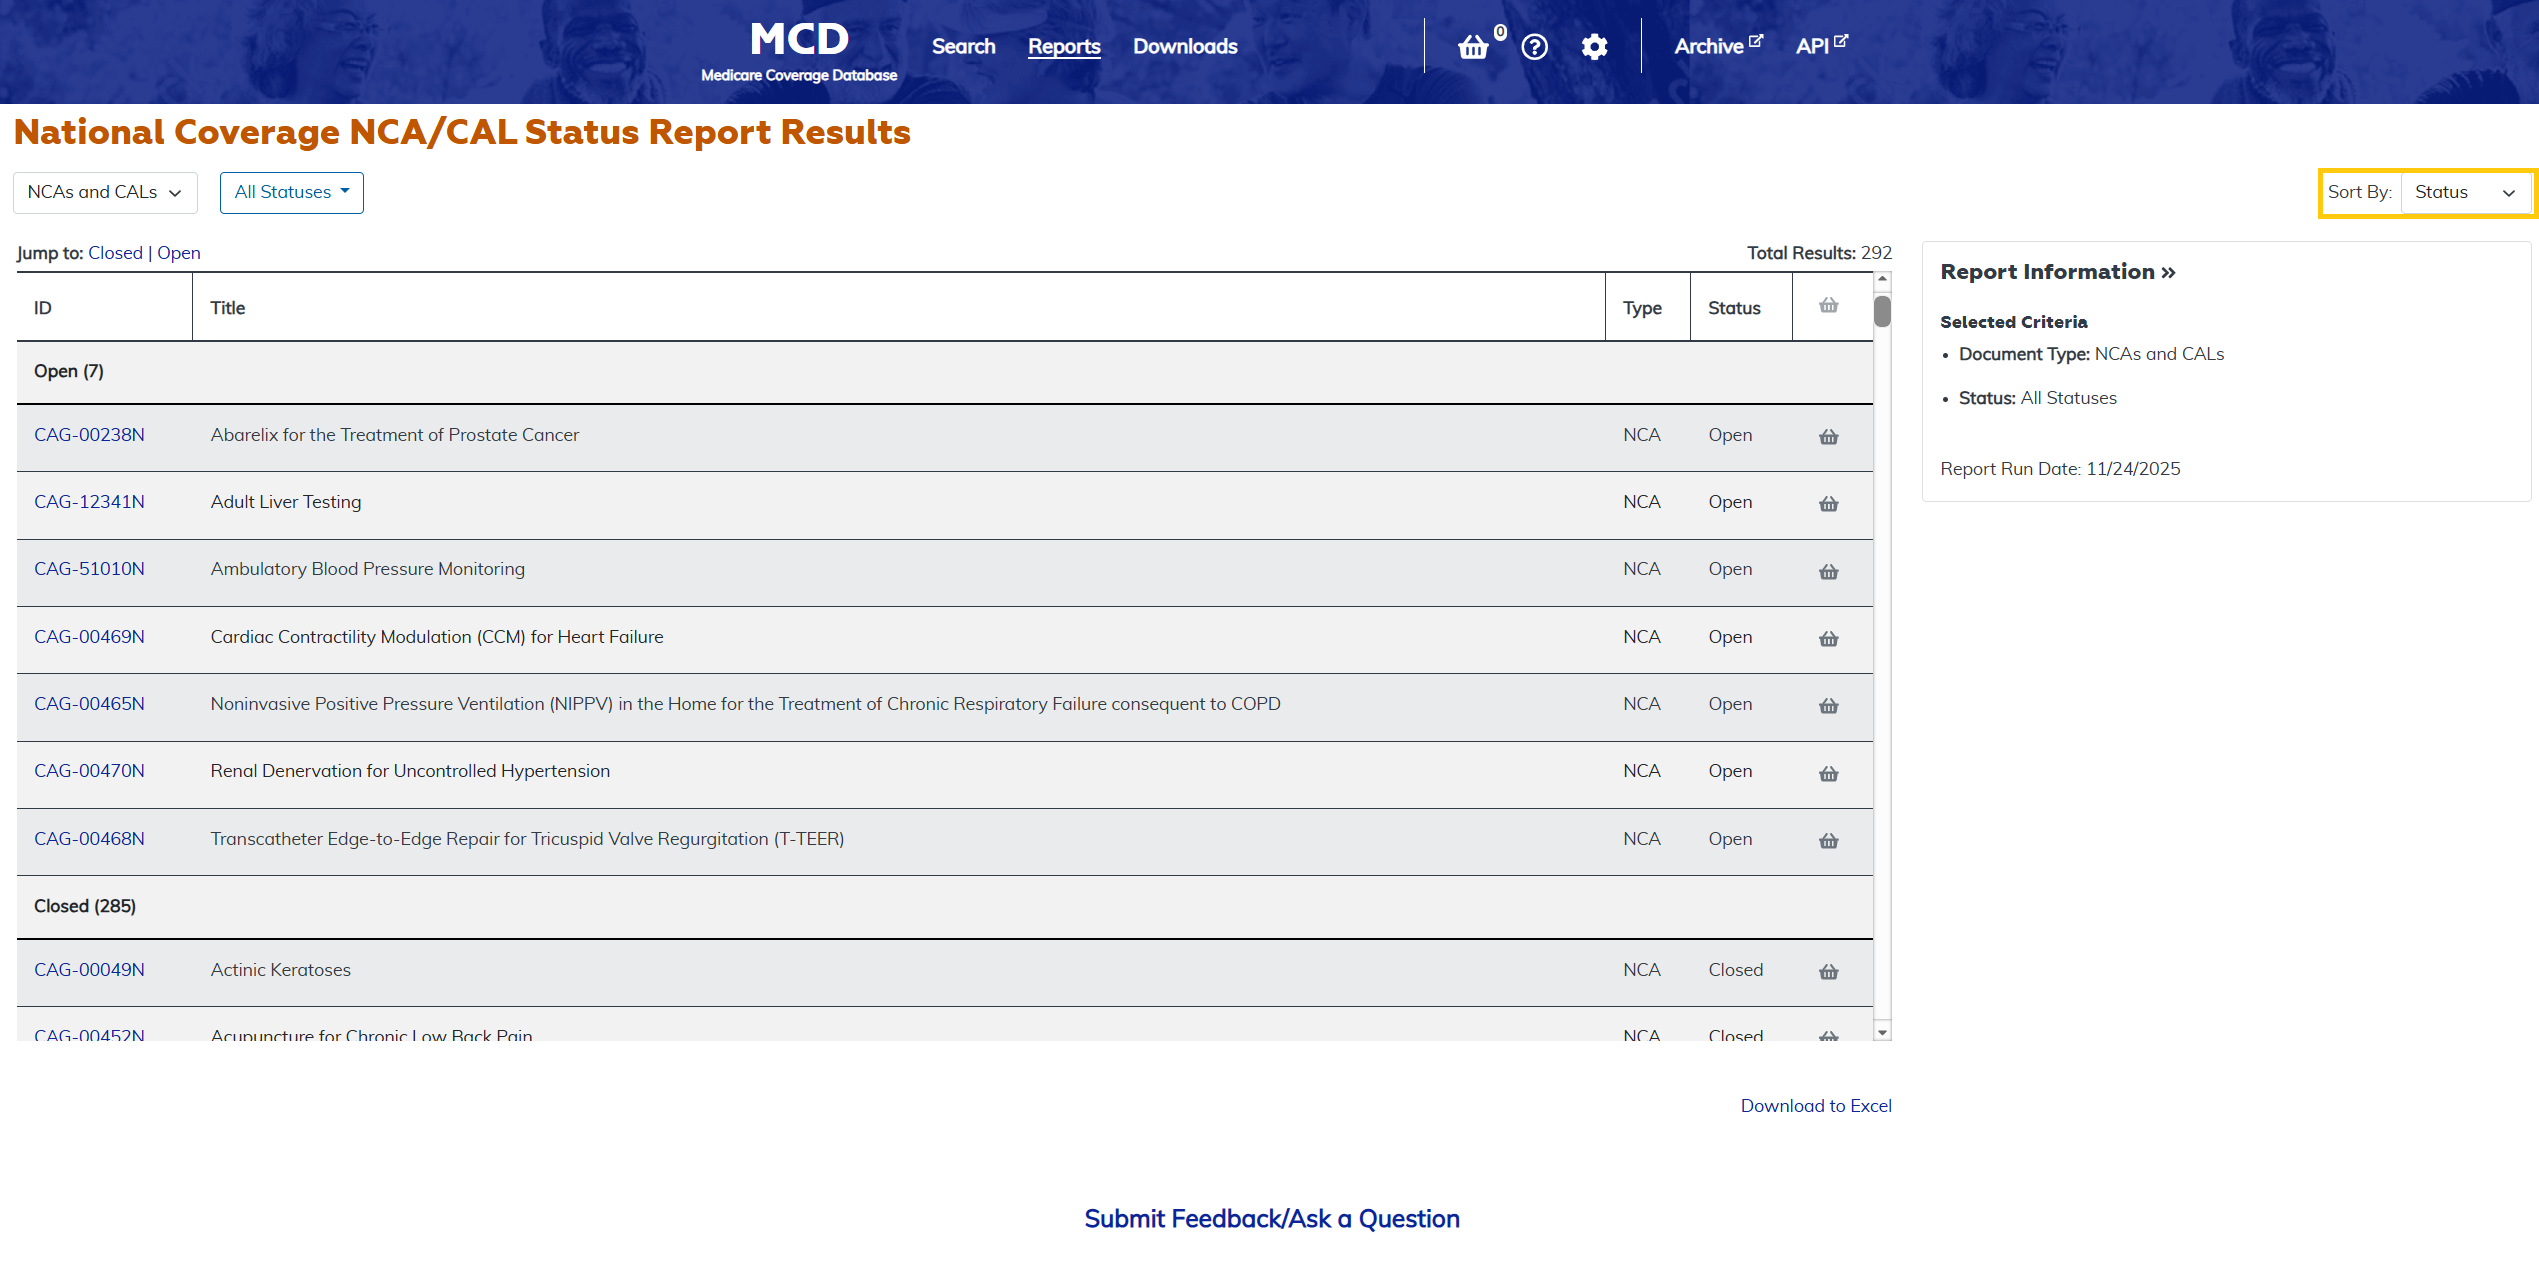Open the settings gear icon
The width and height of the screenshot is (2539, 1263).
(1594, 47)
